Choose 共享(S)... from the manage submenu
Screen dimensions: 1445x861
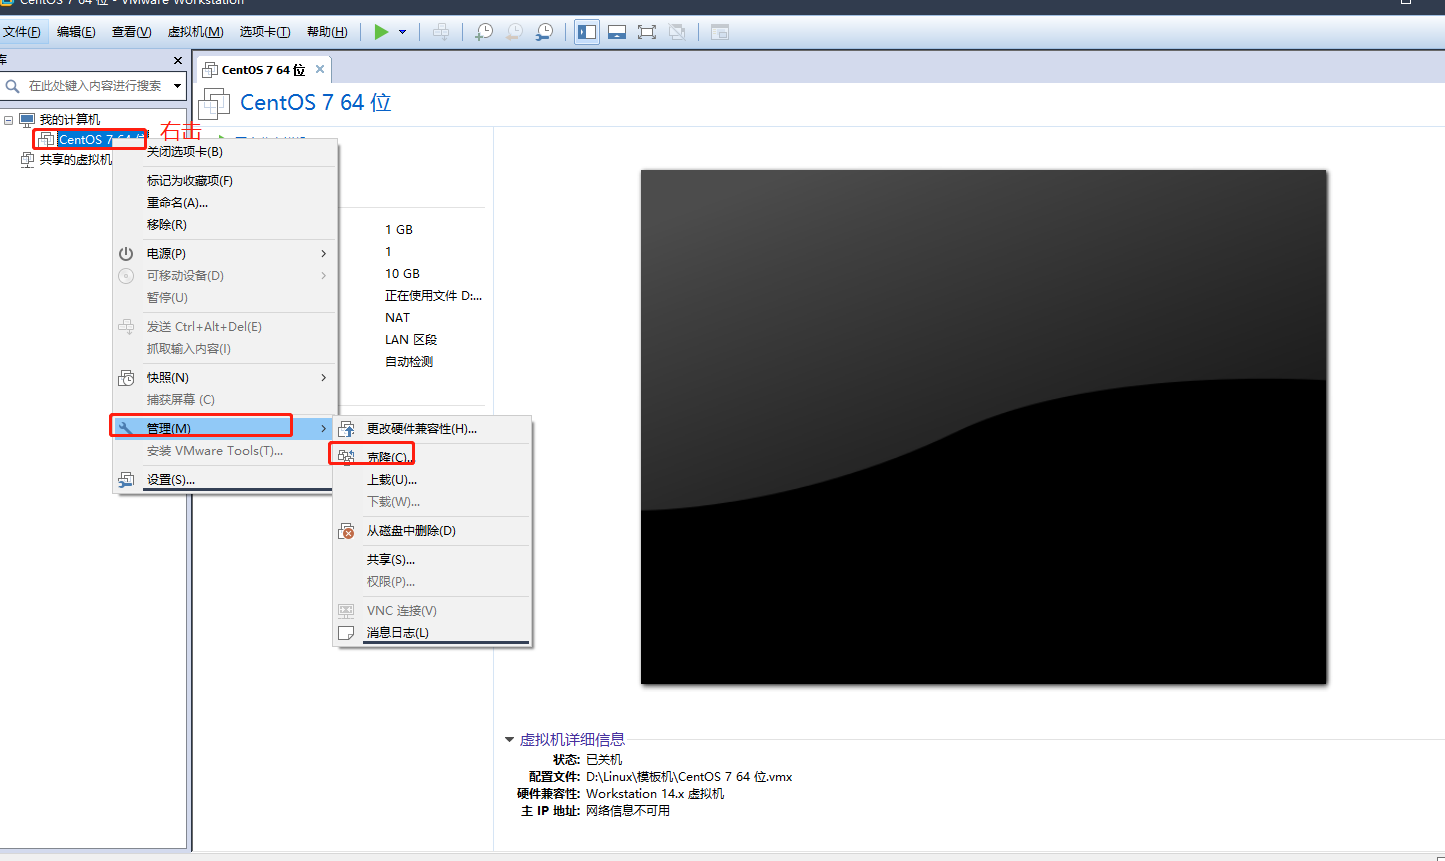click(x=432, y=560)
